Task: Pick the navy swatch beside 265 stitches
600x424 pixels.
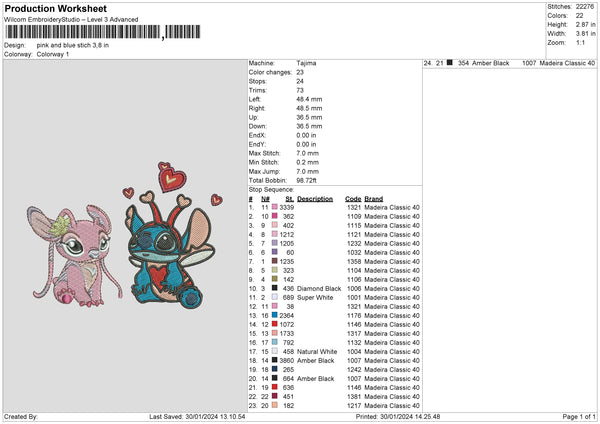Action: coord(274,369)
